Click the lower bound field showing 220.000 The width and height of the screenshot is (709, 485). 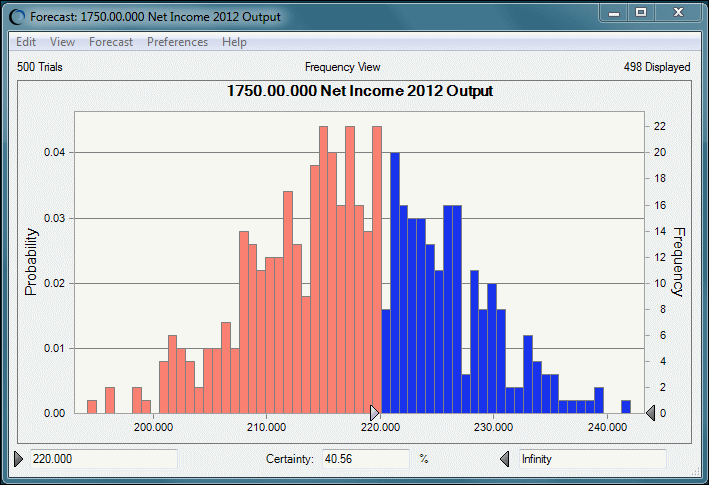click(104, 459)
